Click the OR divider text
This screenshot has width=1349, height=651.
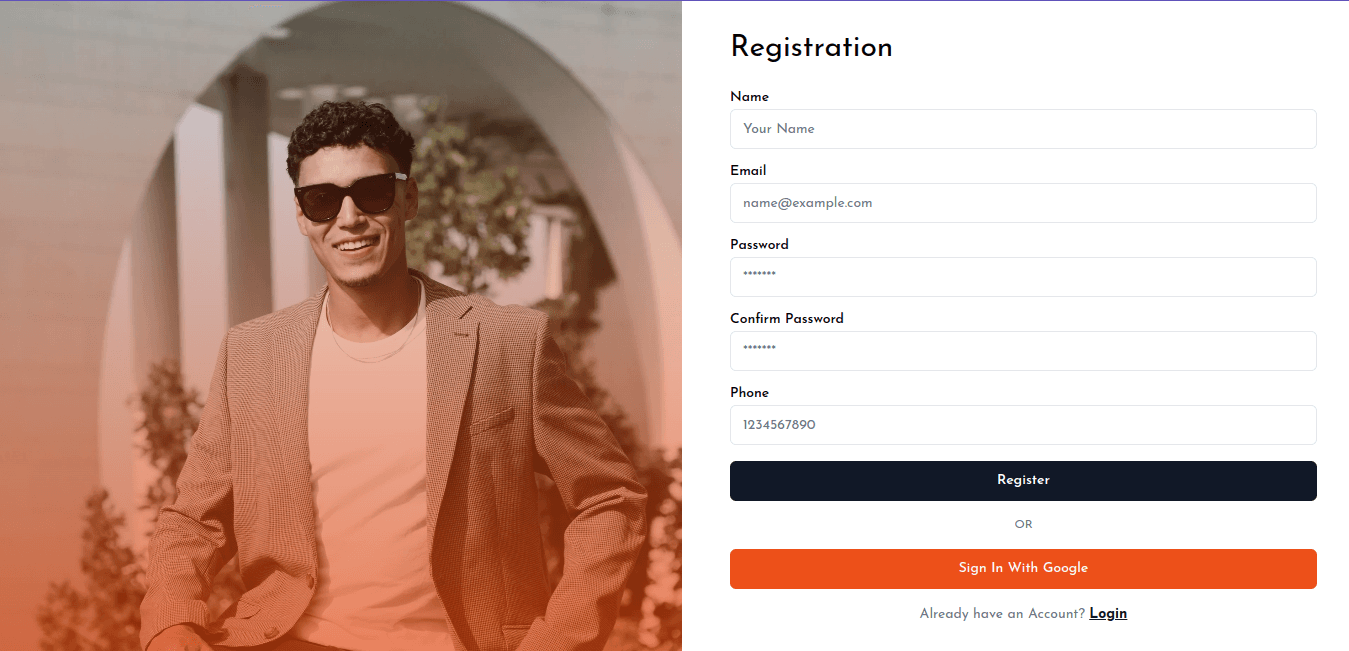point(1023,524)
